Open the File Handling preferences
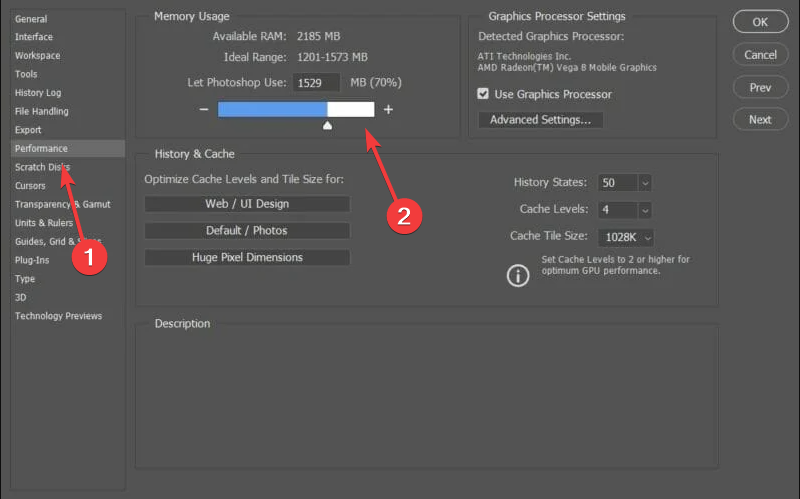The image size is (800, 499). [x=41, y=111]
